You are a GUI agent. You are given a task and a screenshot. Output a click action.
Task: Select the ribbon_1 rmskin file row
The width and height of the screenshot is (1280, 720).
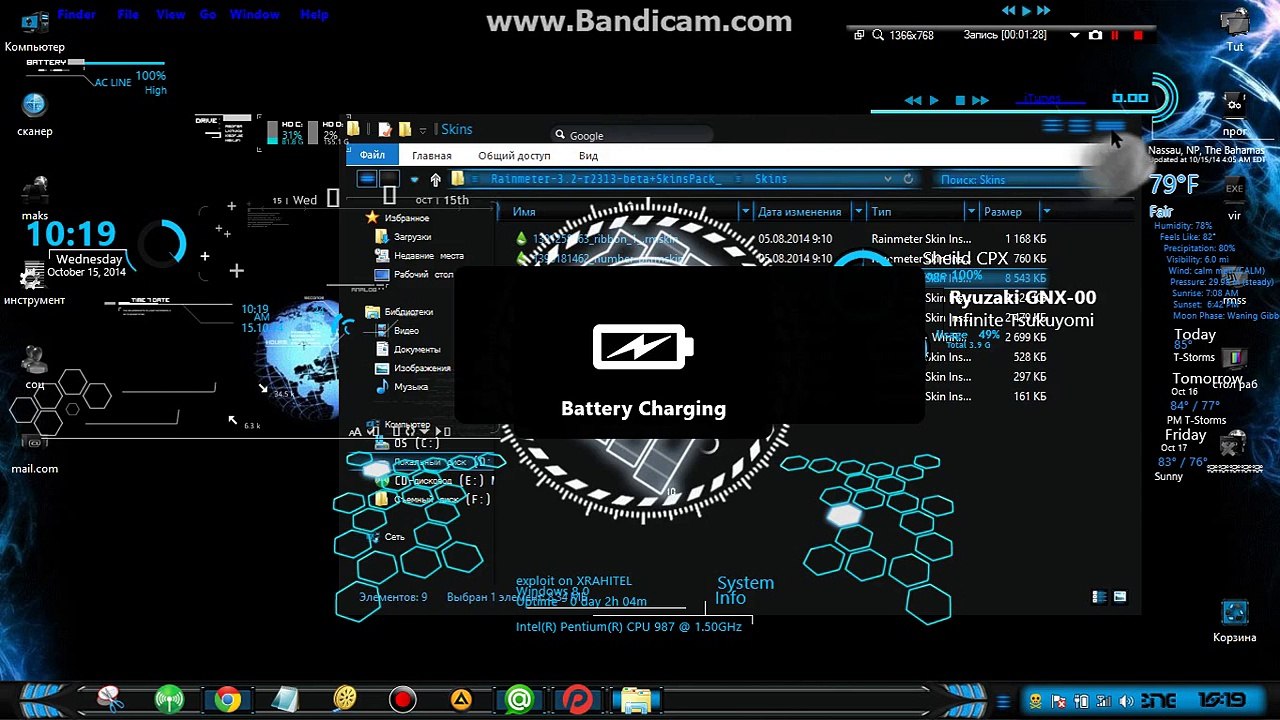click(780, 239)
